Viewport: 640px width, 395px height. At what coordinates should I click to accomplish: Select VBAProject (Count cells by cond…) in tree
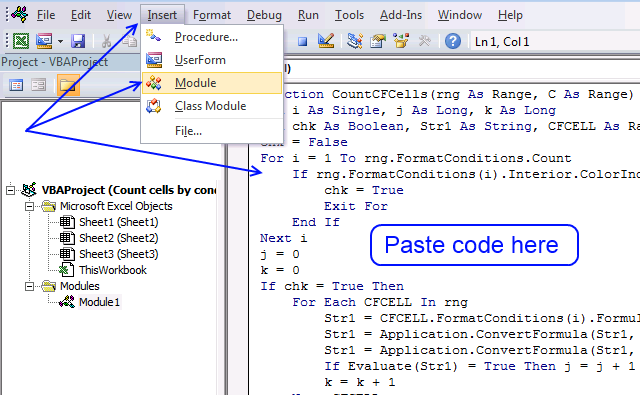[x=129, y=190]
